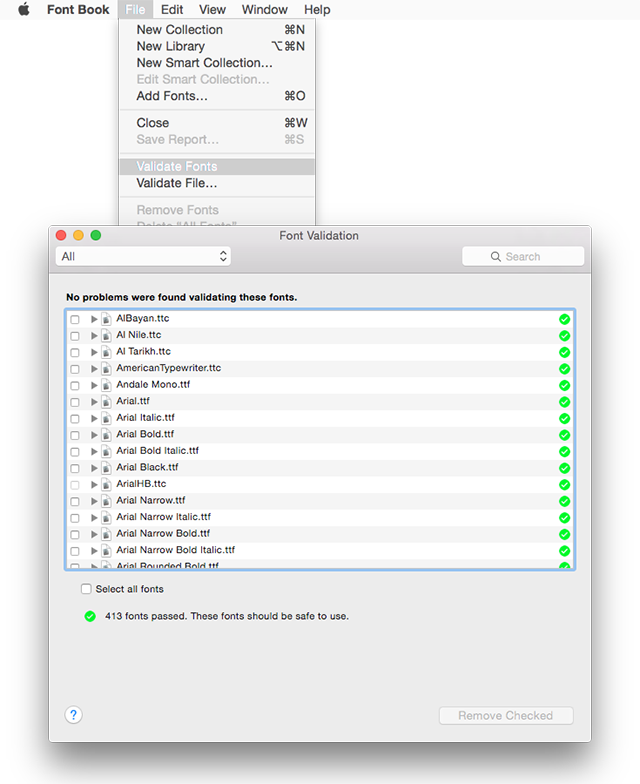Choose Validate Fonts from the File menu

point(217,166)
